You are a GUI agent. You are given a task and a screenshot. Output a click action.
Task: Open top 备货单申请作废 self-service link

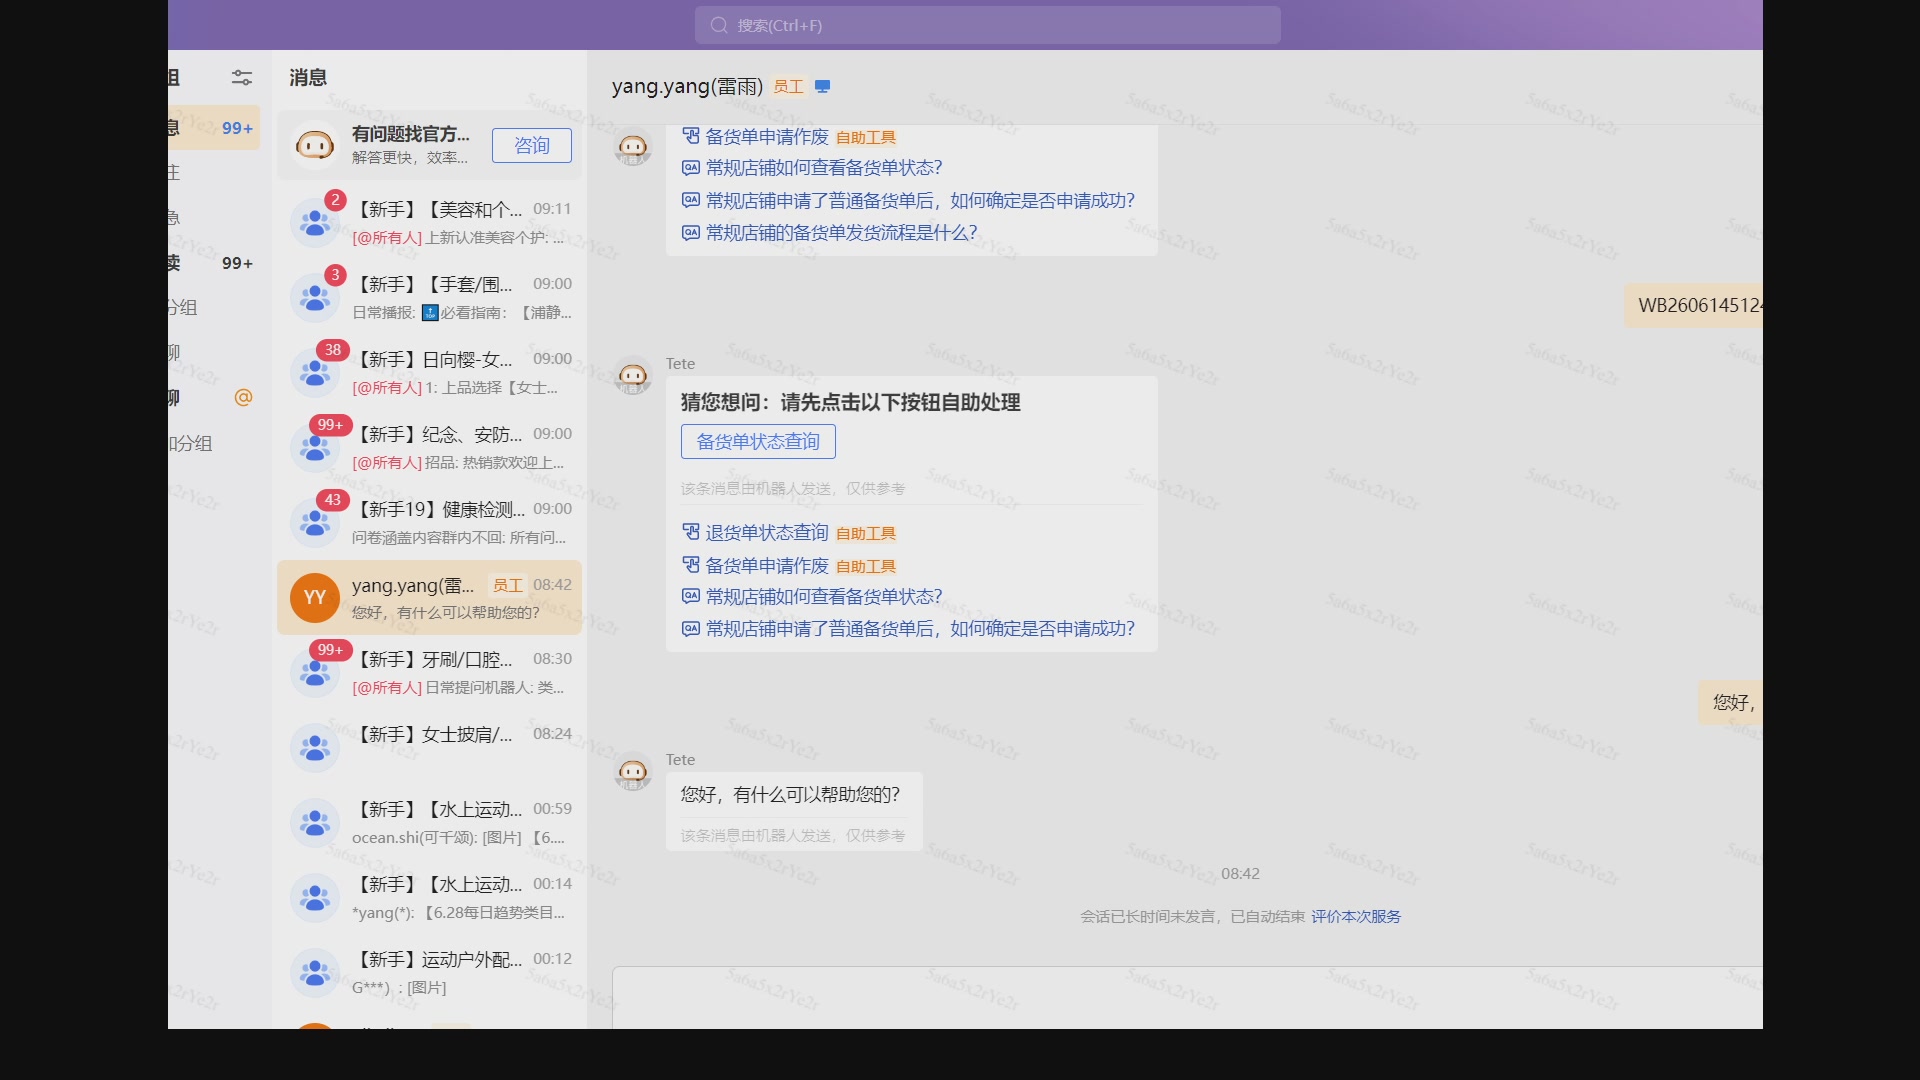click(767, 136)
